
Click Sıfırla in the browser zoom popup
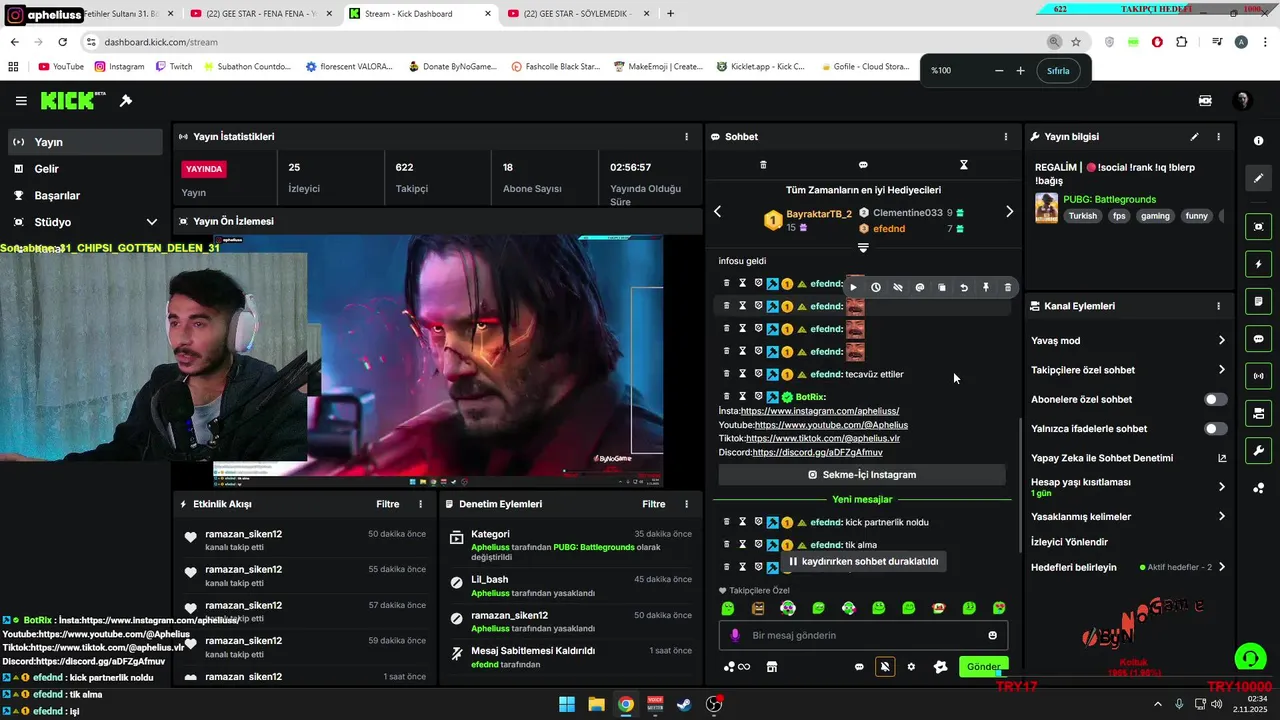[1058, 71]
